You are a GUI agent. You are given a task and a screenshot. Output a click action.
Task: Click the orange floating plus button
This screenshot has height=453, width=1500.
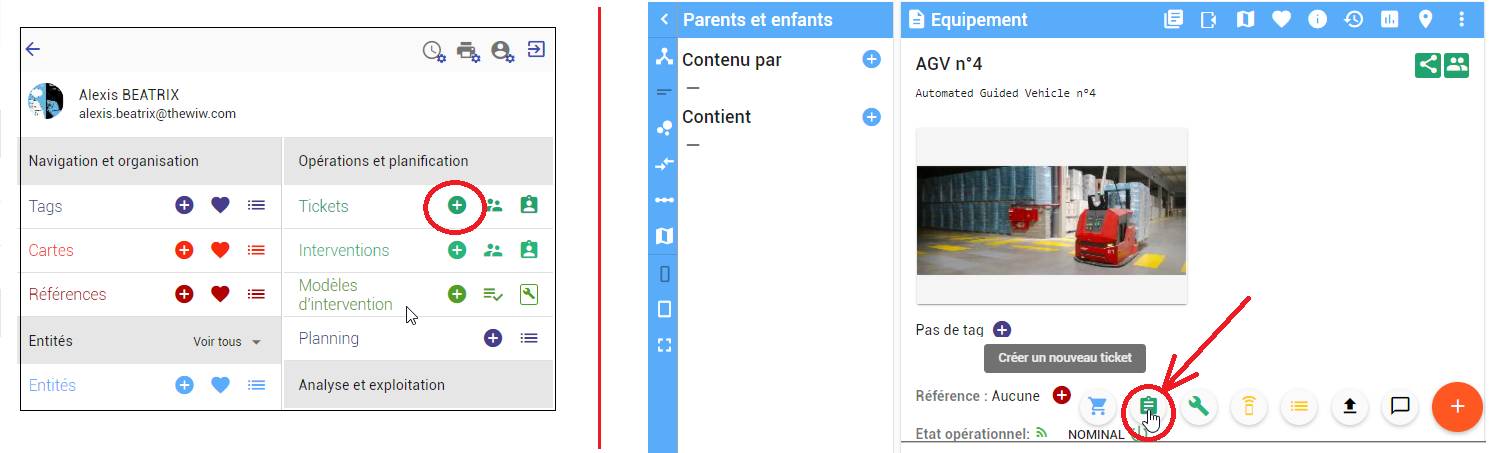tap(1457, 406)
